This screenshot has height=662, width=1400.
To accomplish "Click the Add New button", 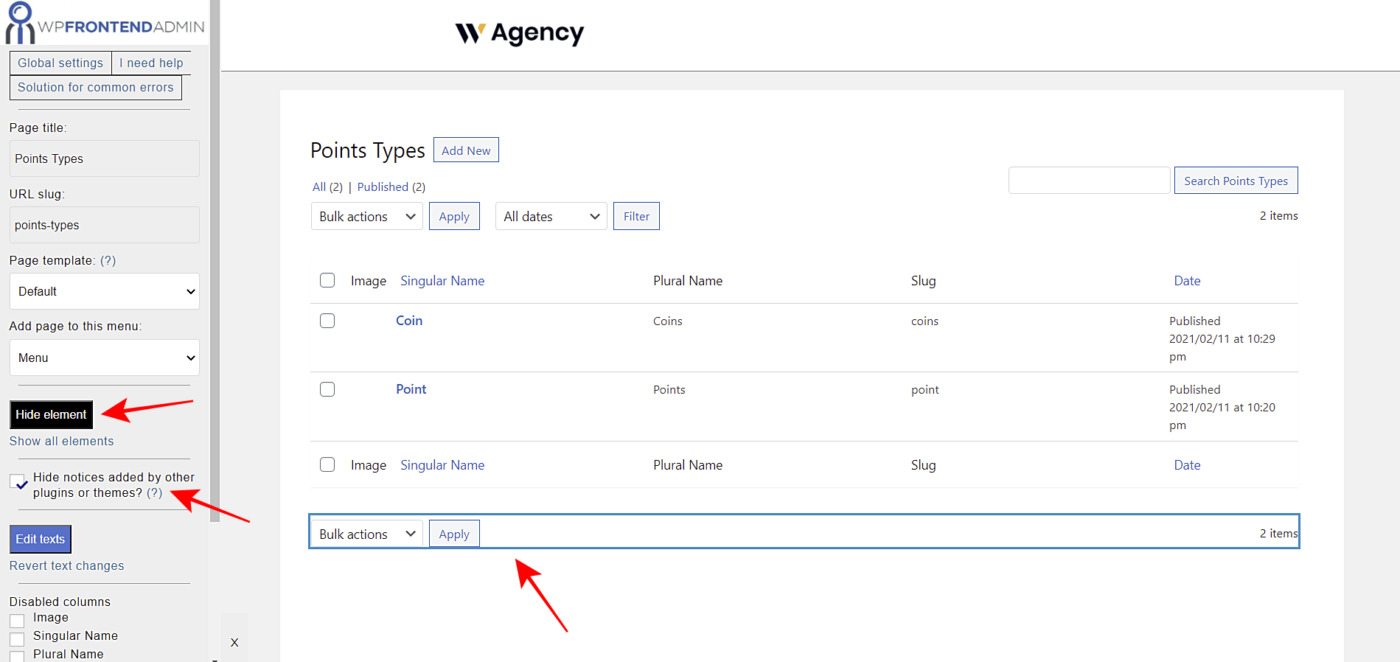I will point(466,151).
